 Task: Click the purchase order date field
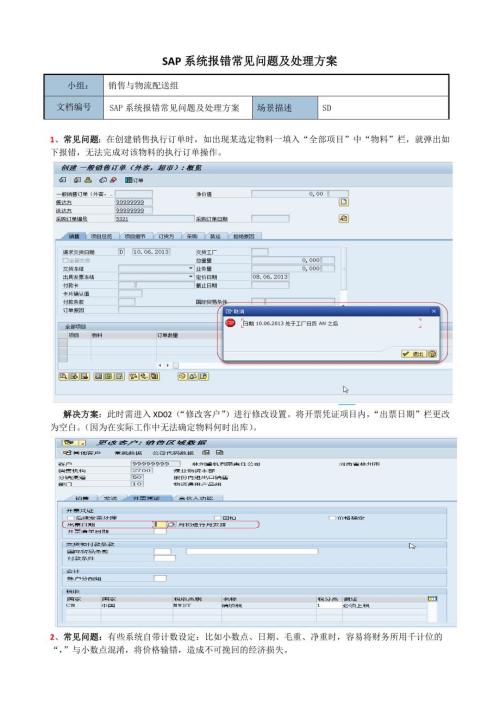pos(270,219)
